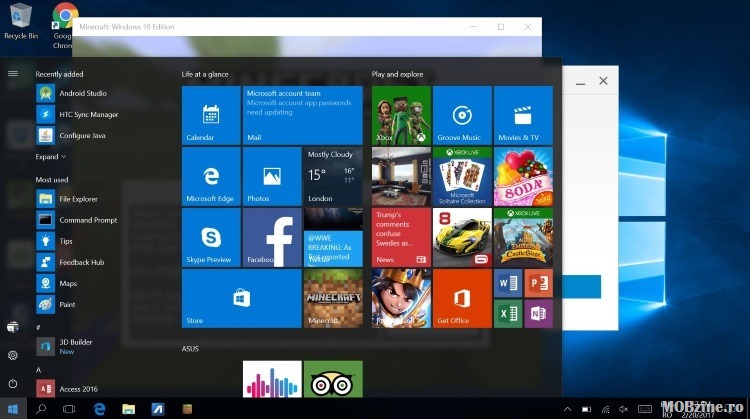Open the Royal Revolt crowned character tile
The width and height of the screenshot is (750, 419).
(401, 298)
